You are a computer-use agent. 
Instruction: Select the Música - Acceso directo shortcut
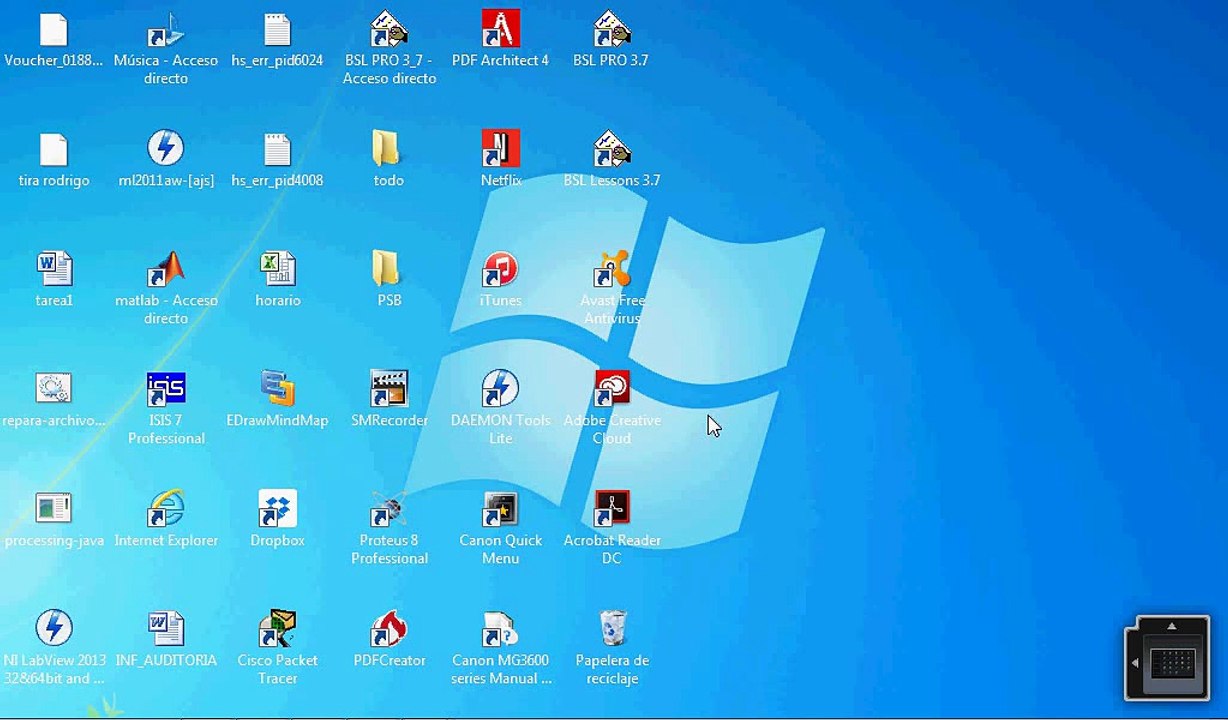[x=166, y=30]
